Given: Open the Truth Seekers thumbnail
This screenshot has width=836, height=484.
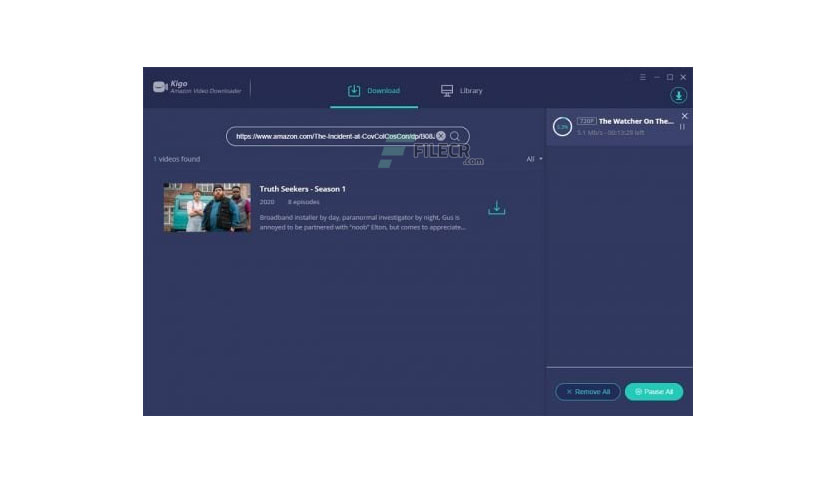Looking at the screenshot, I should [207, 207].
